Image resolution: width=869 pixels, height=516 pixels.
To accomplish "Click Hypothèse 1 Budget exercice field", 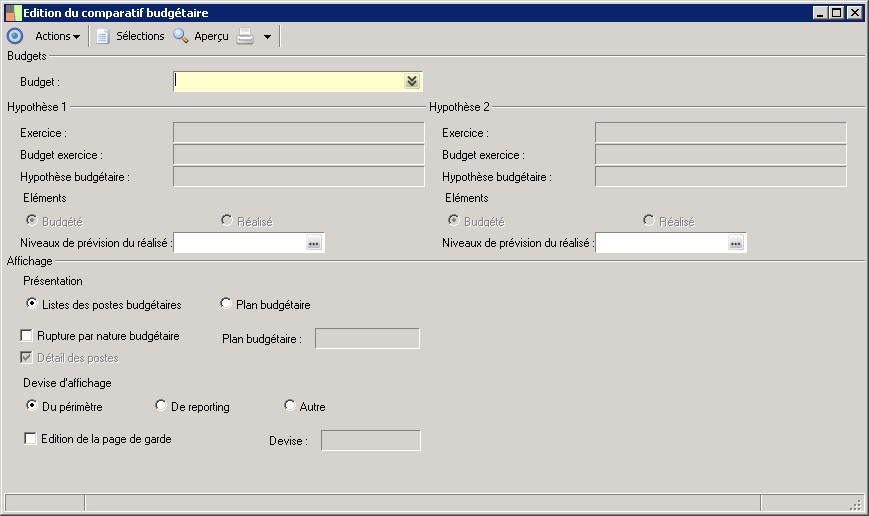I will [x=299, y=155].
